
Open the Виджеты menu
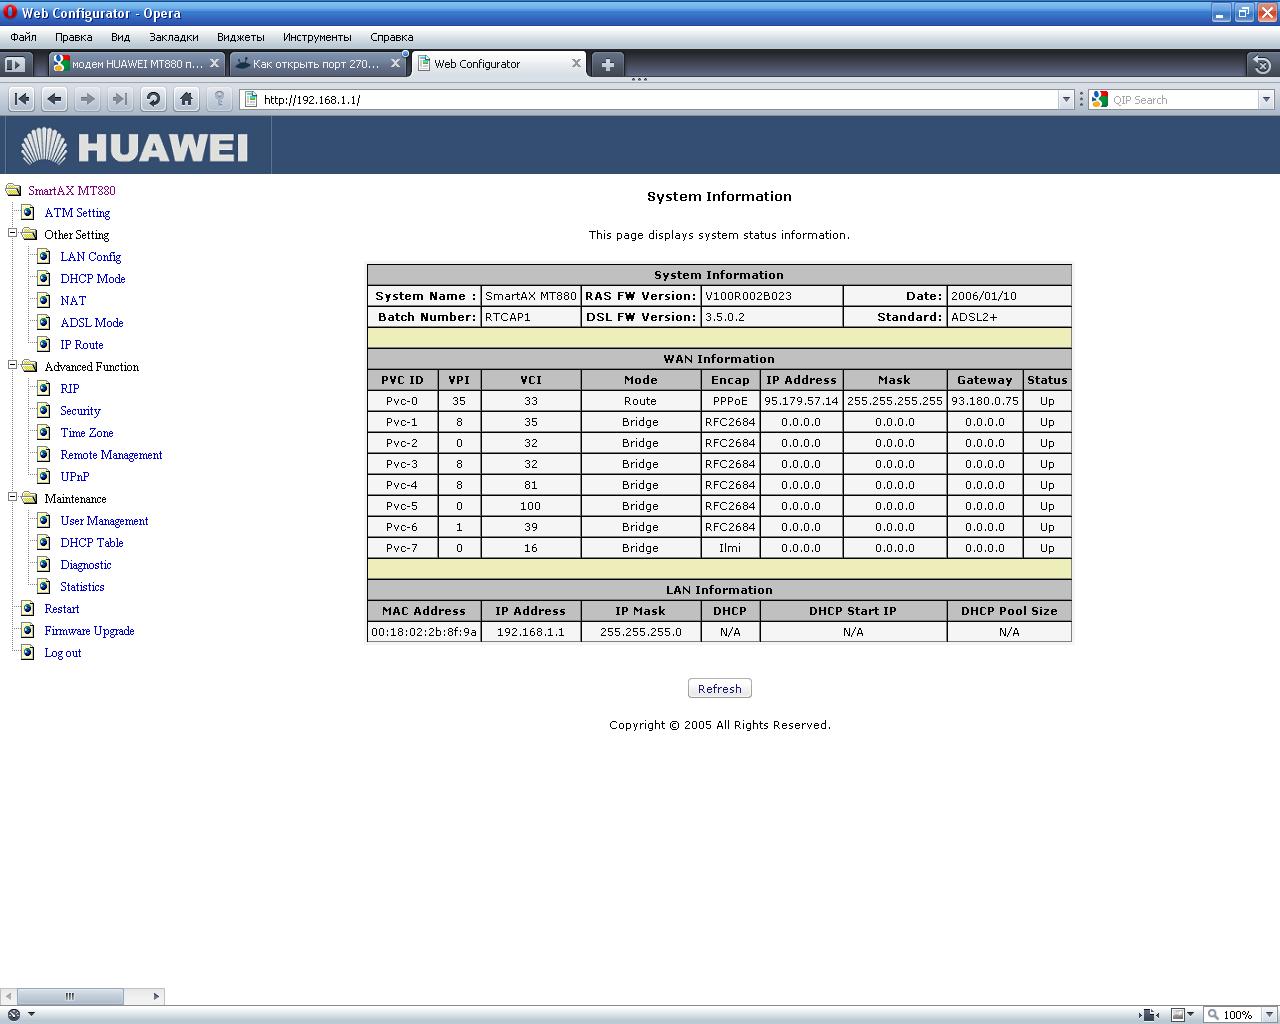pos(241,37)
